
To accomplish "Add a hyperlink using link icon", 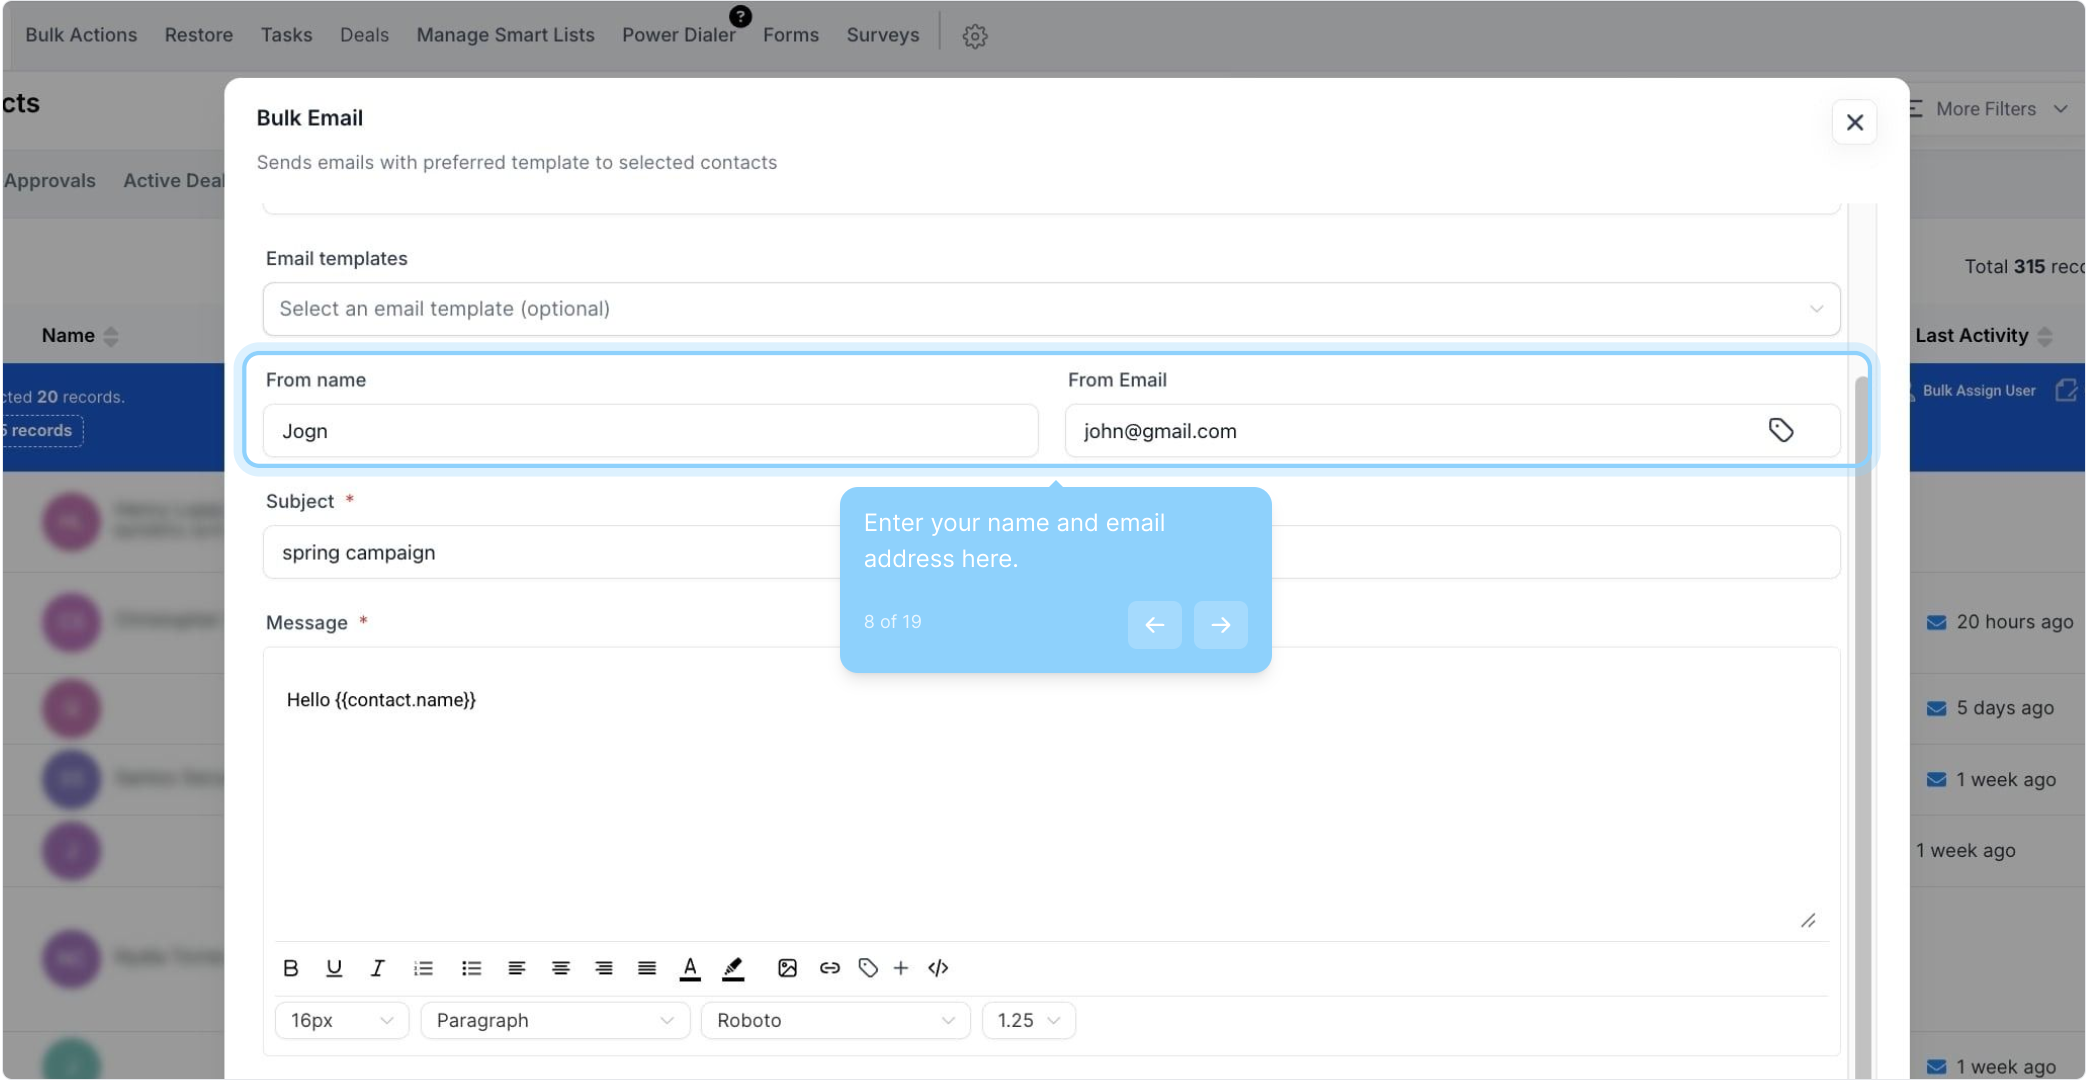I will point(829,968).
